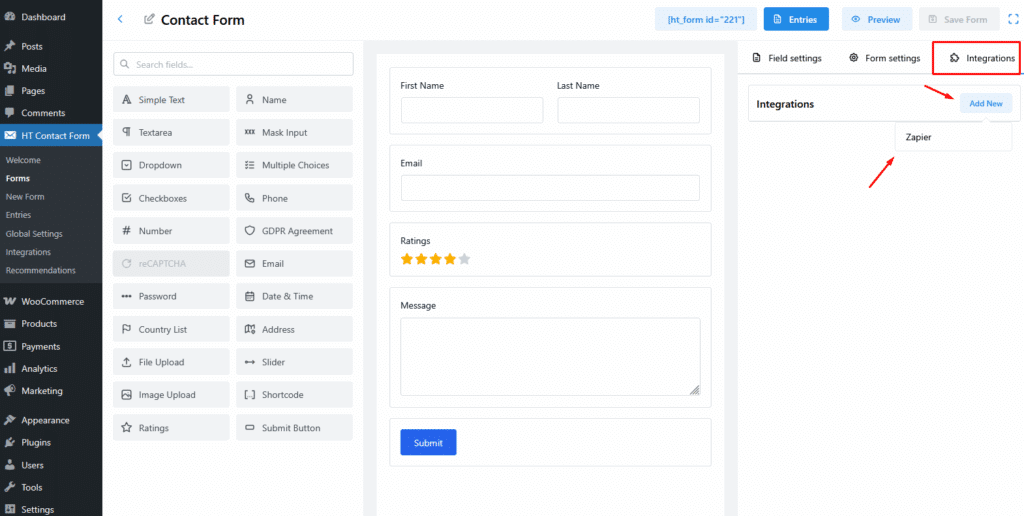Add the Date & Time field

tap(294, 297)
